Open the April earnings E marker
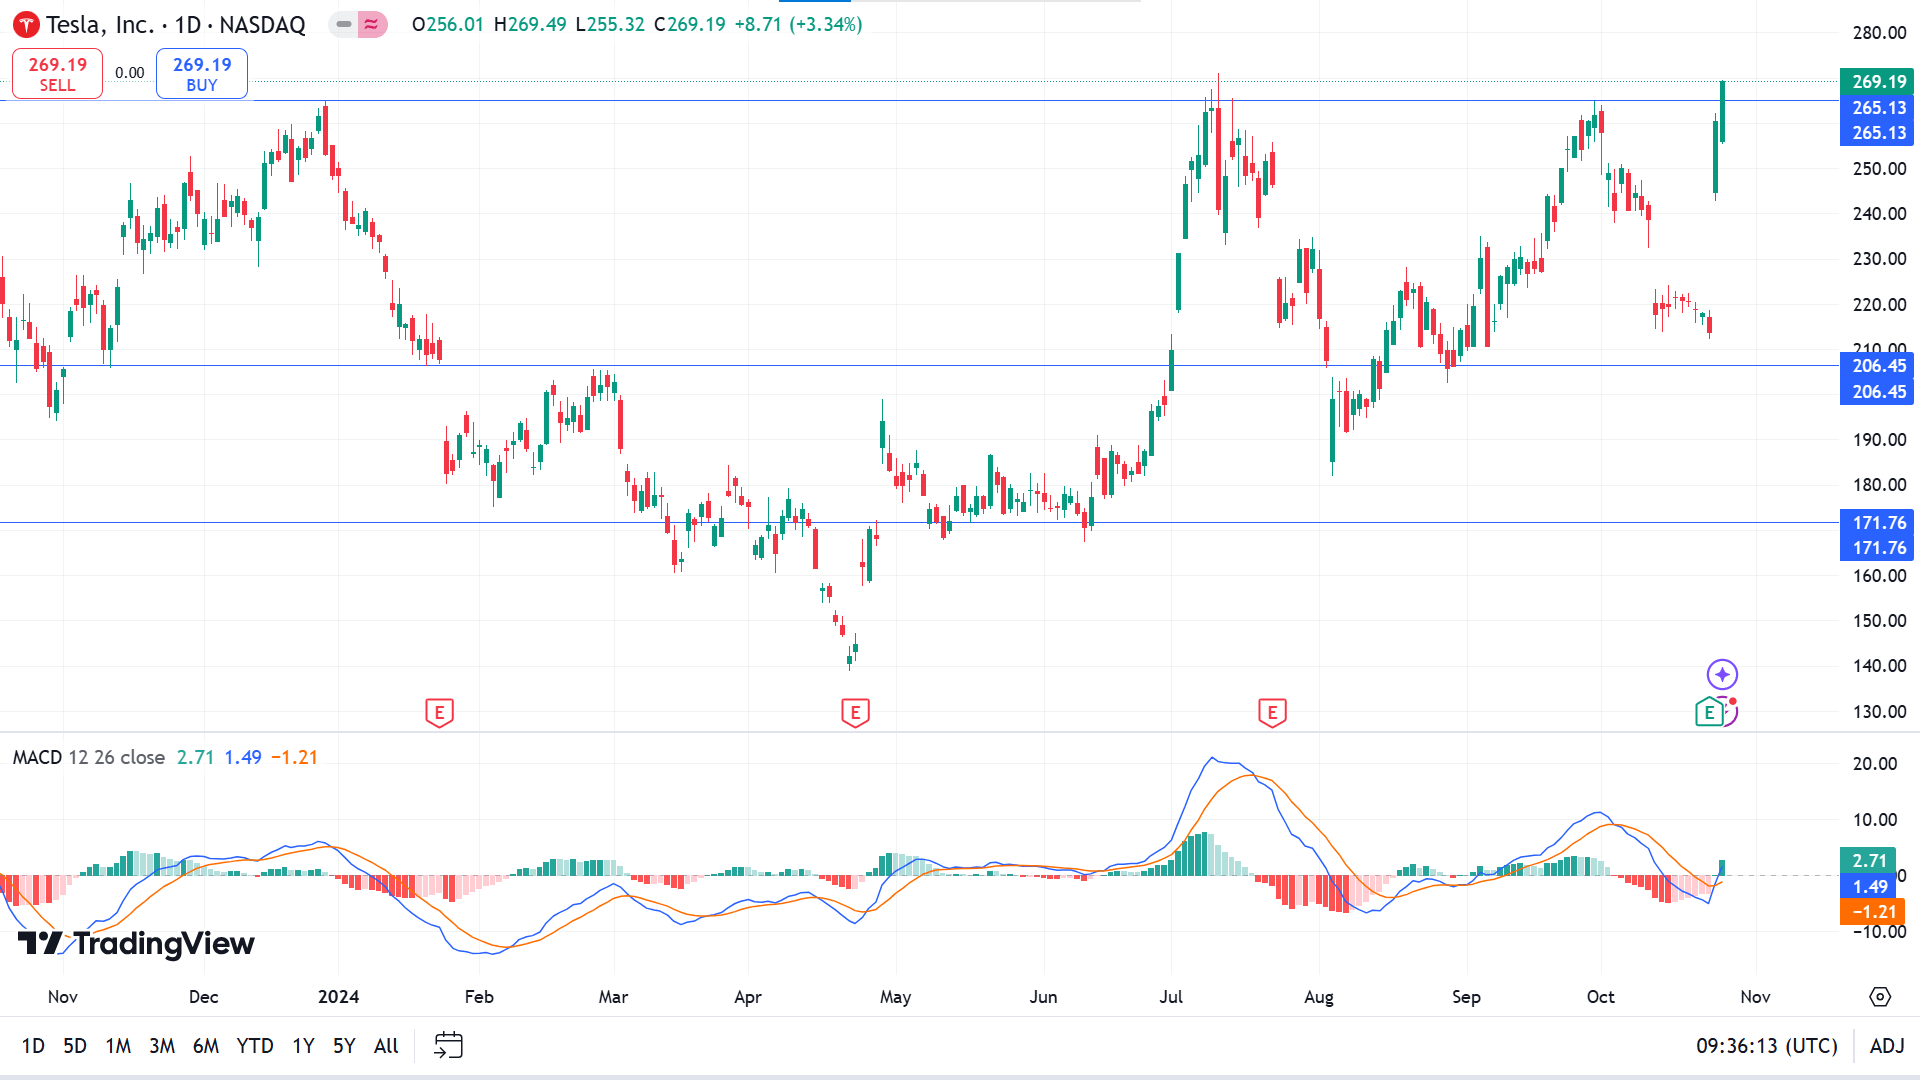This screenshot has height=1080, width=1920. pyautogui.click(x=855, y=713)
